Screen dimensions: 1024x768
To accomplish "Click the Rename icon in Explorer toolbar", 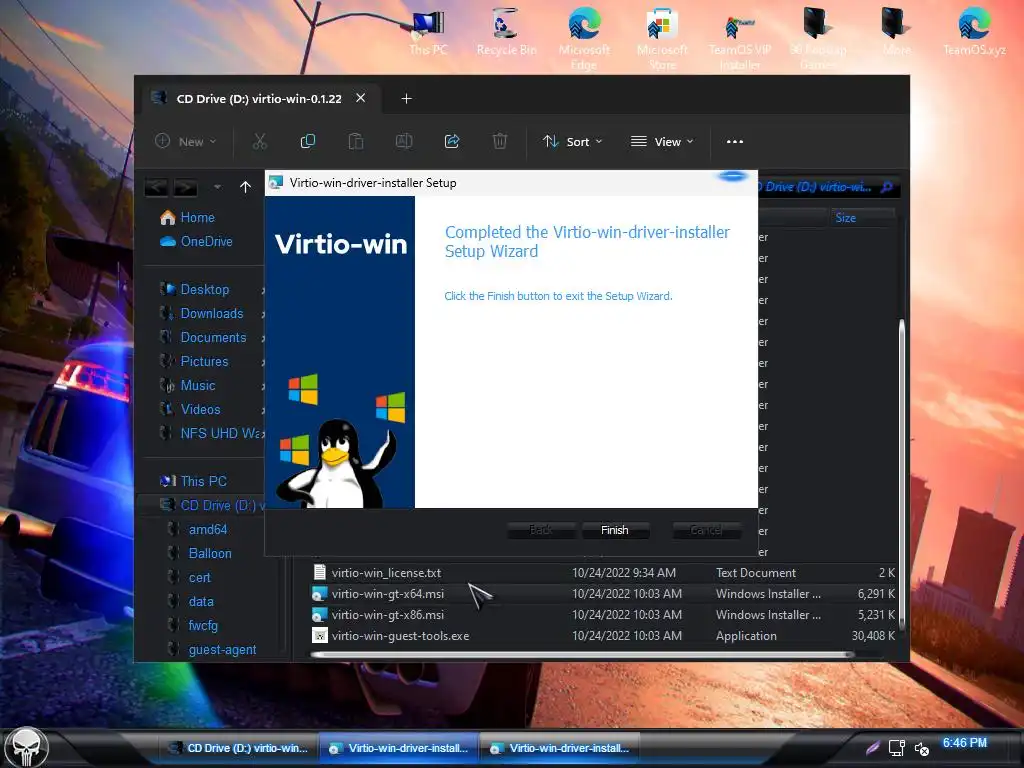I will [x=404, y=141].
